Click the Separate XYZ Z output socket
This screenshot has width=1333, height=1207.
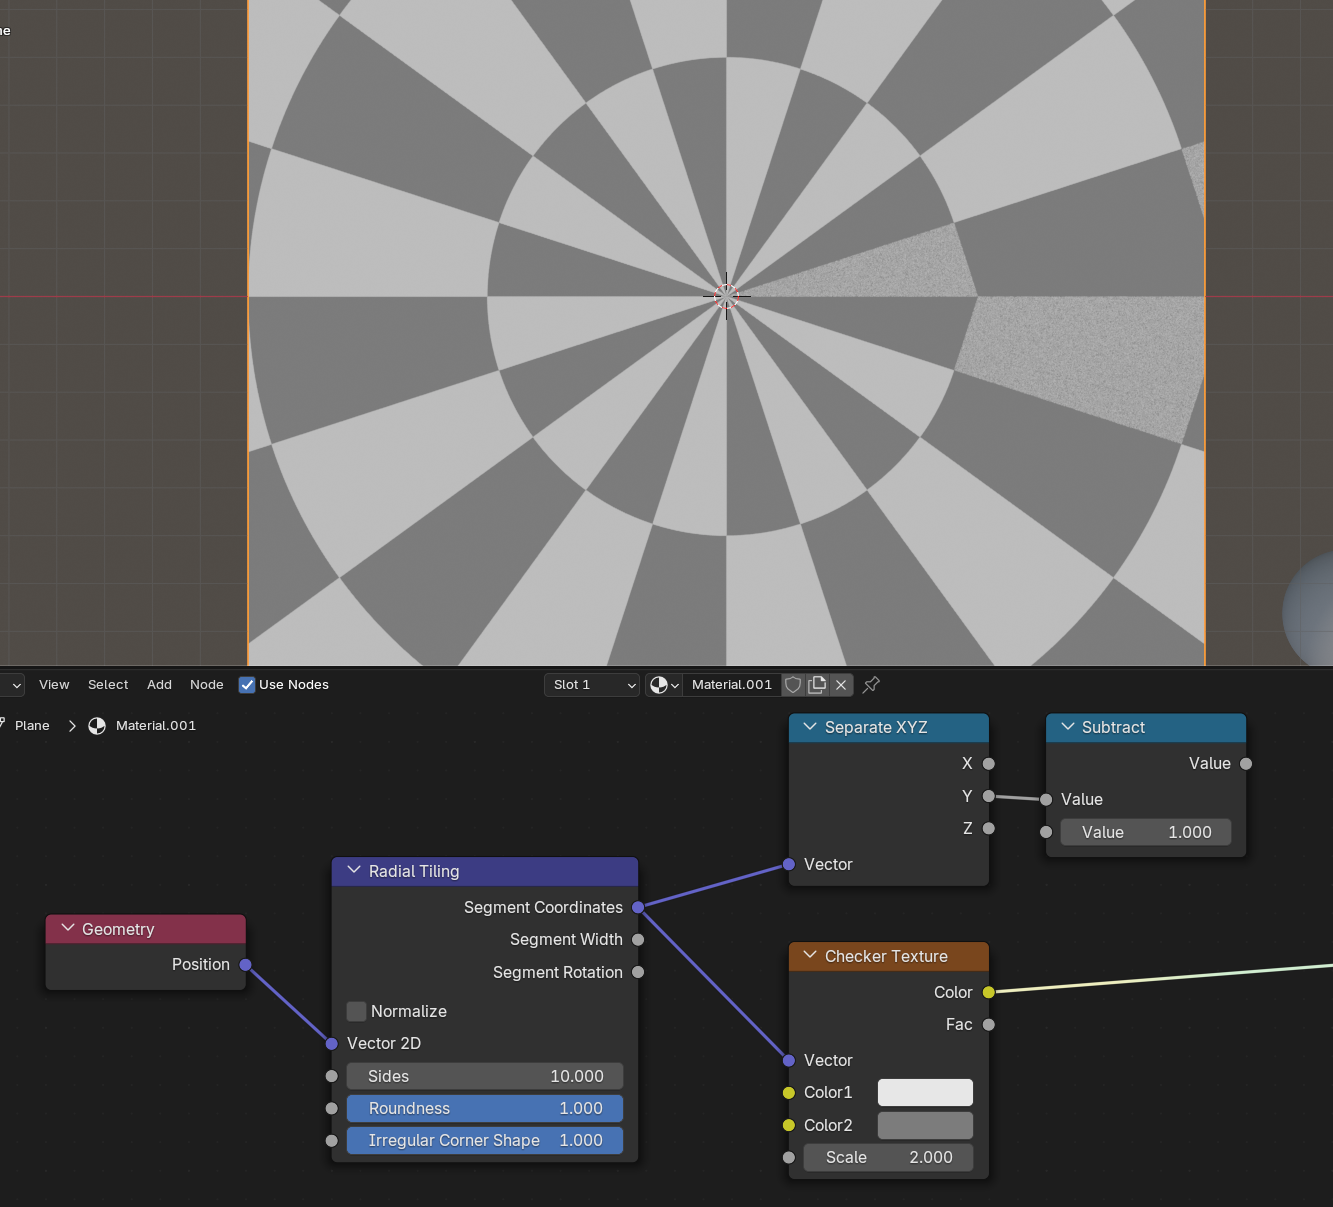[x=989, y=828]
